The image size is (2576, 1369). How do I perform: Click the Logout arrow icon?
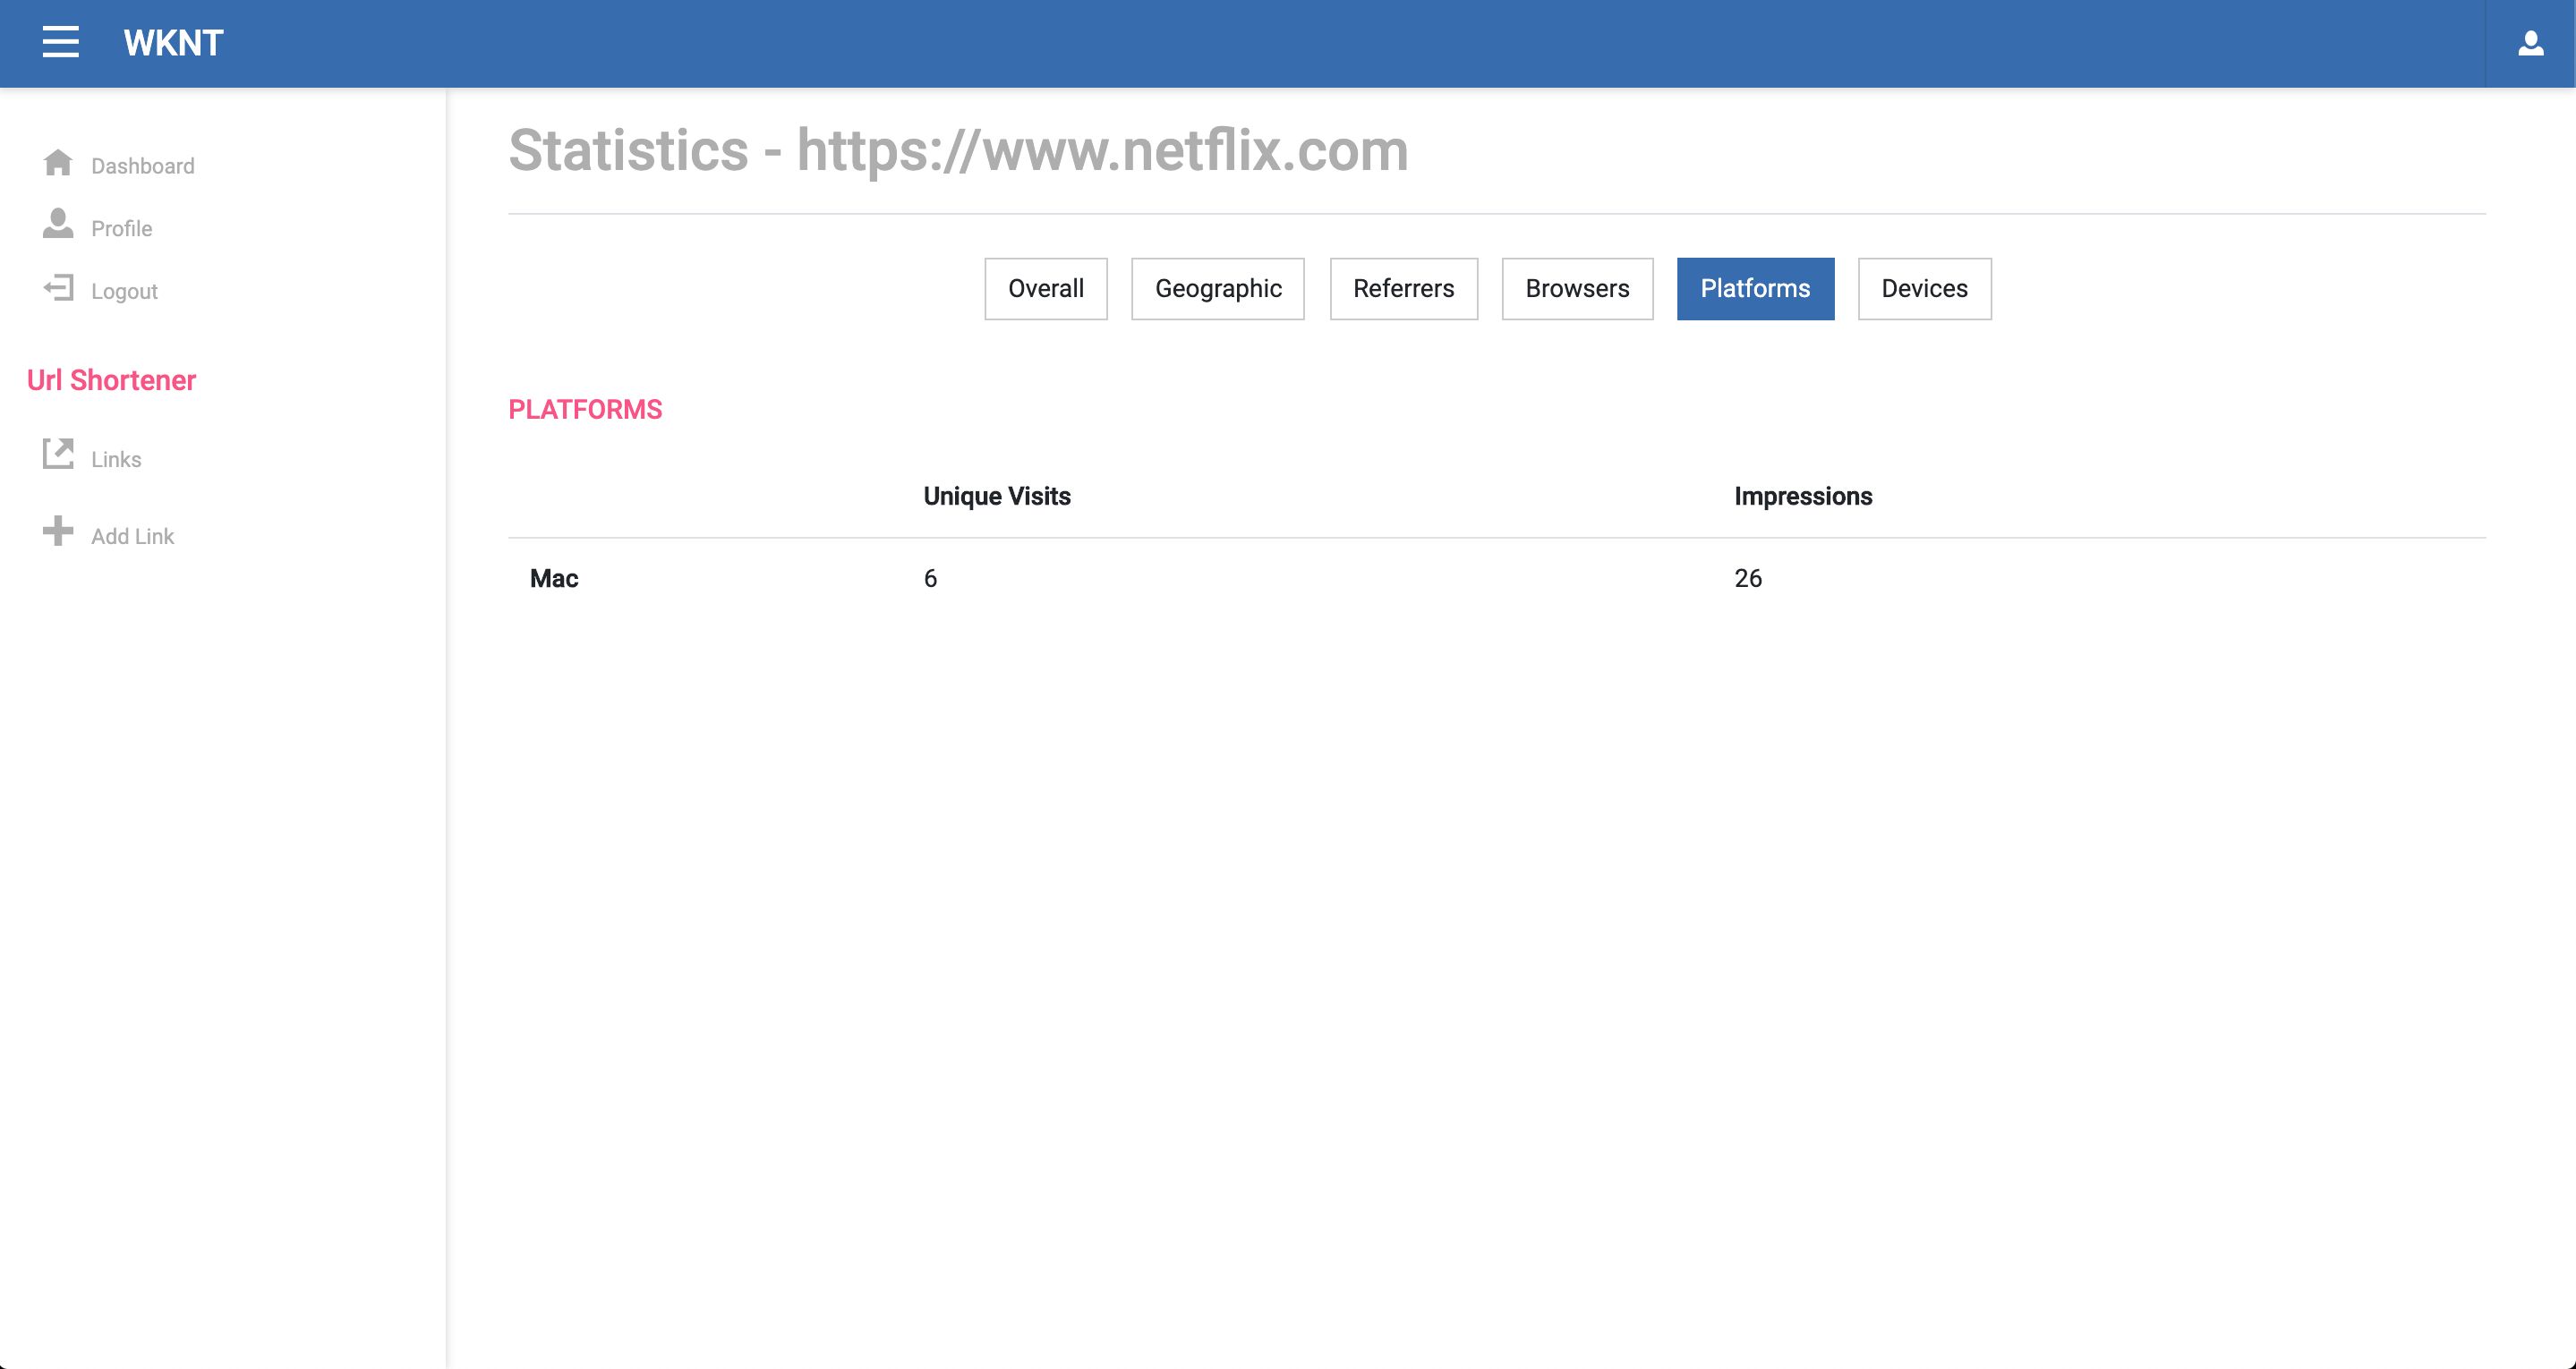(58, 288)
